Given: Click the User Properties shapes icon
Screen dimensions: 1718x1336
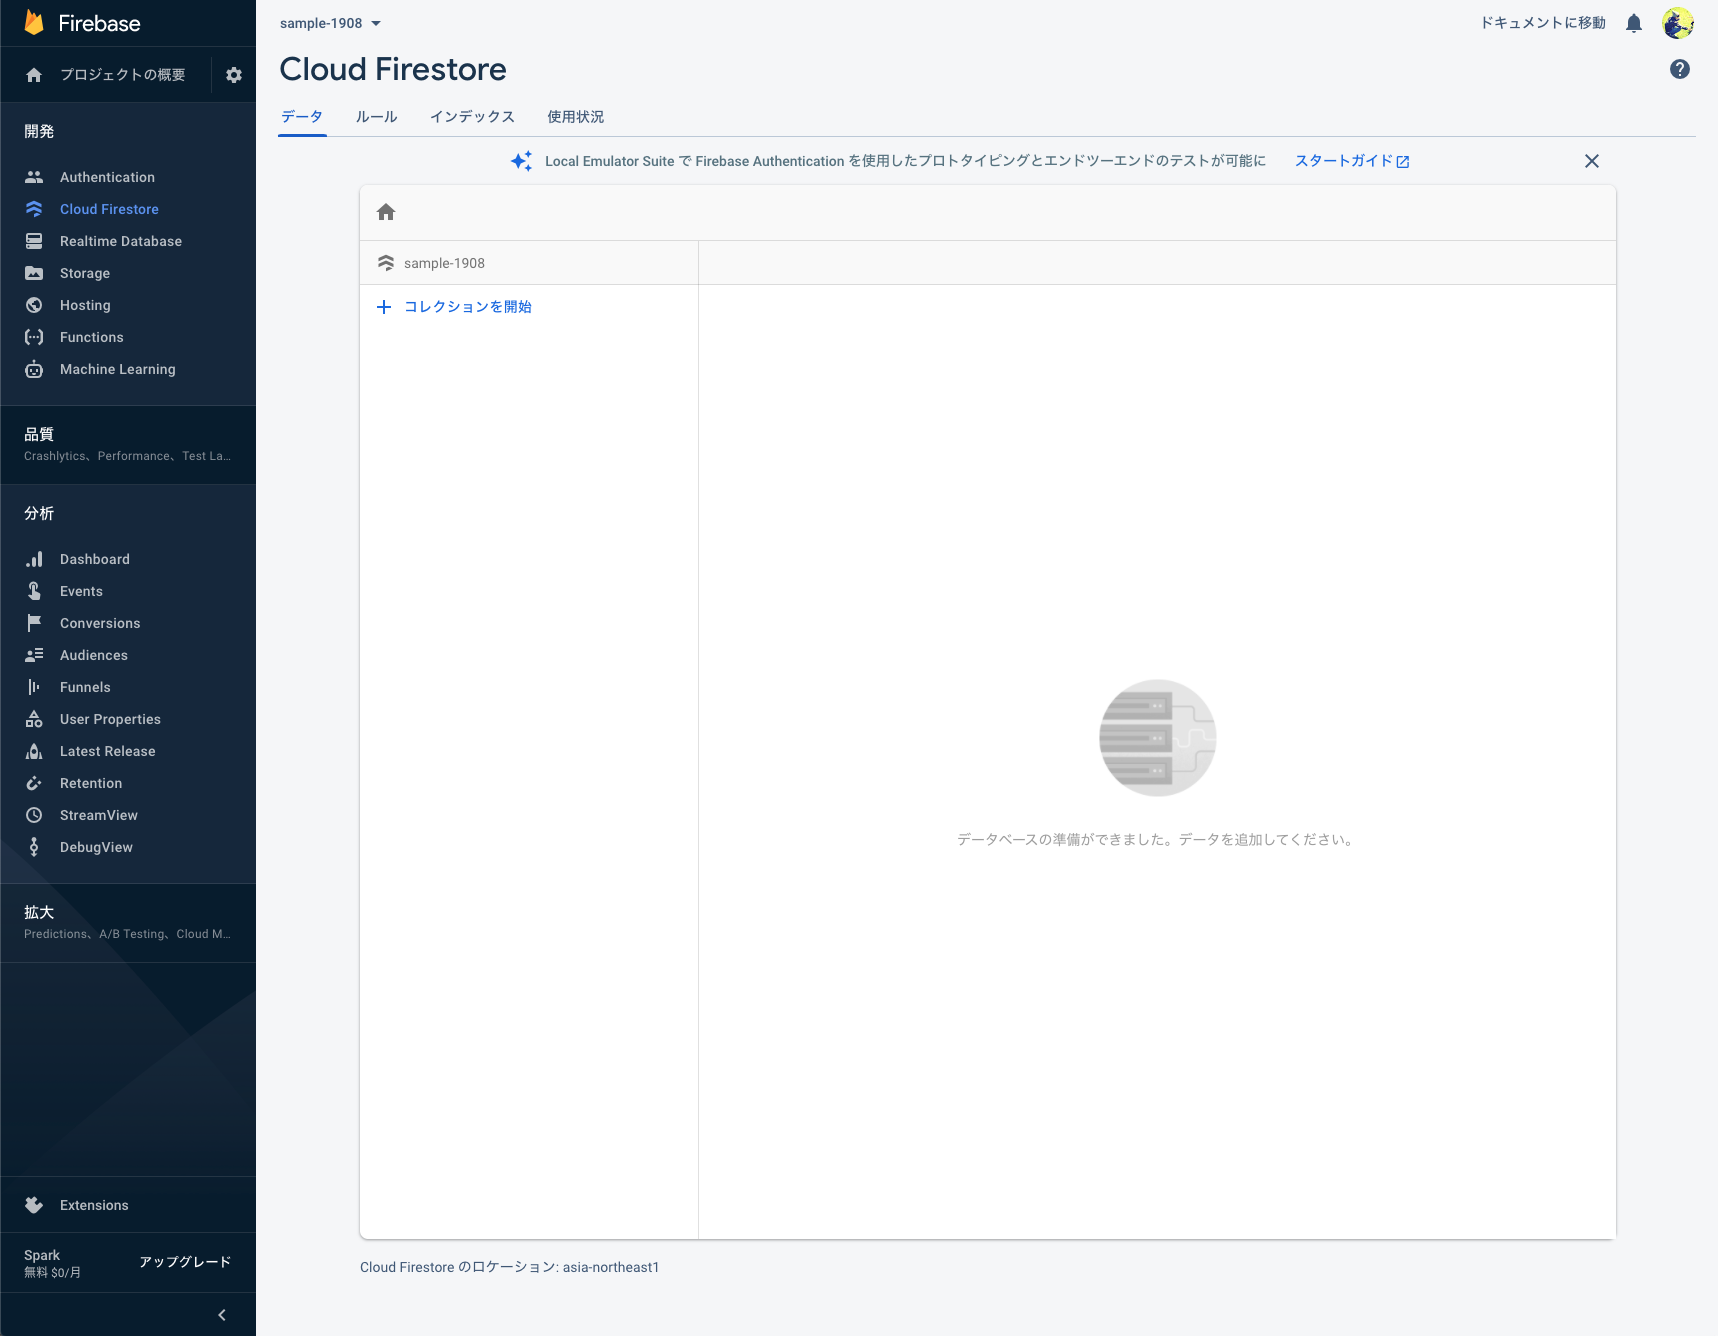Looking at the screenshot, I should point(34,719).
